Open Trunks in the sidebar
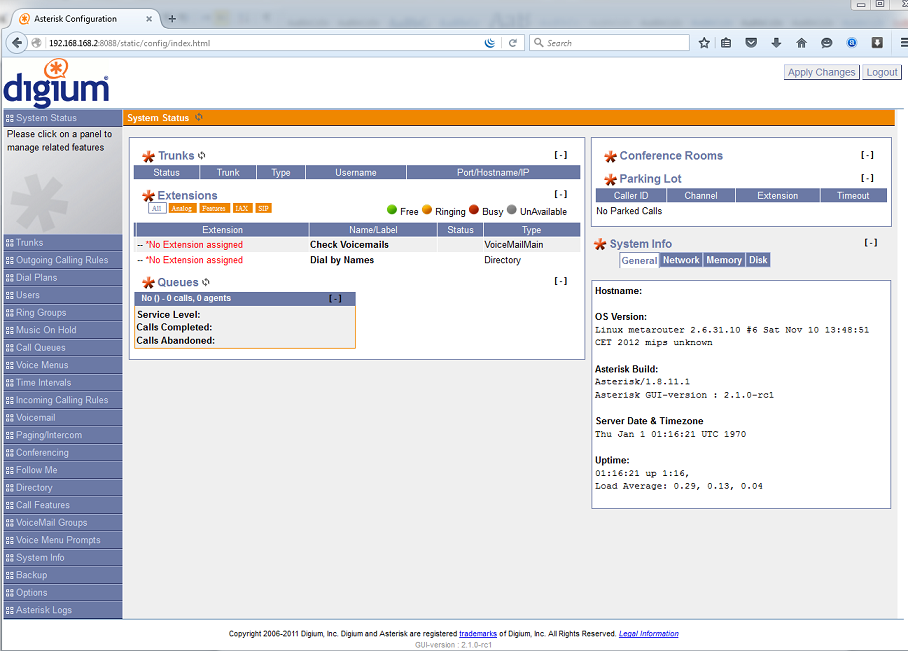908x651 pixels. pyautogui.click(x=63, y=243)
